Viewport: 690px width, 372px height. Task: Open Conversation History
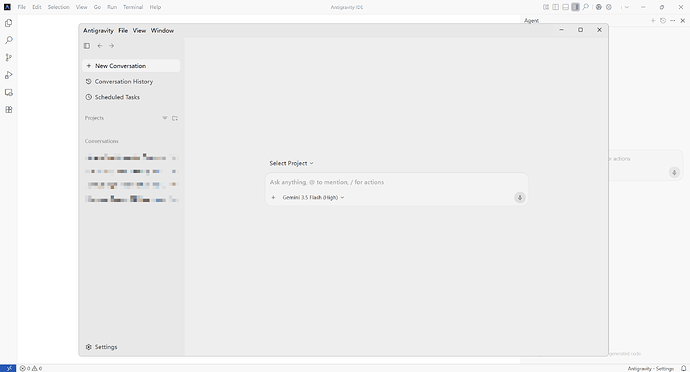coord(131,81)
